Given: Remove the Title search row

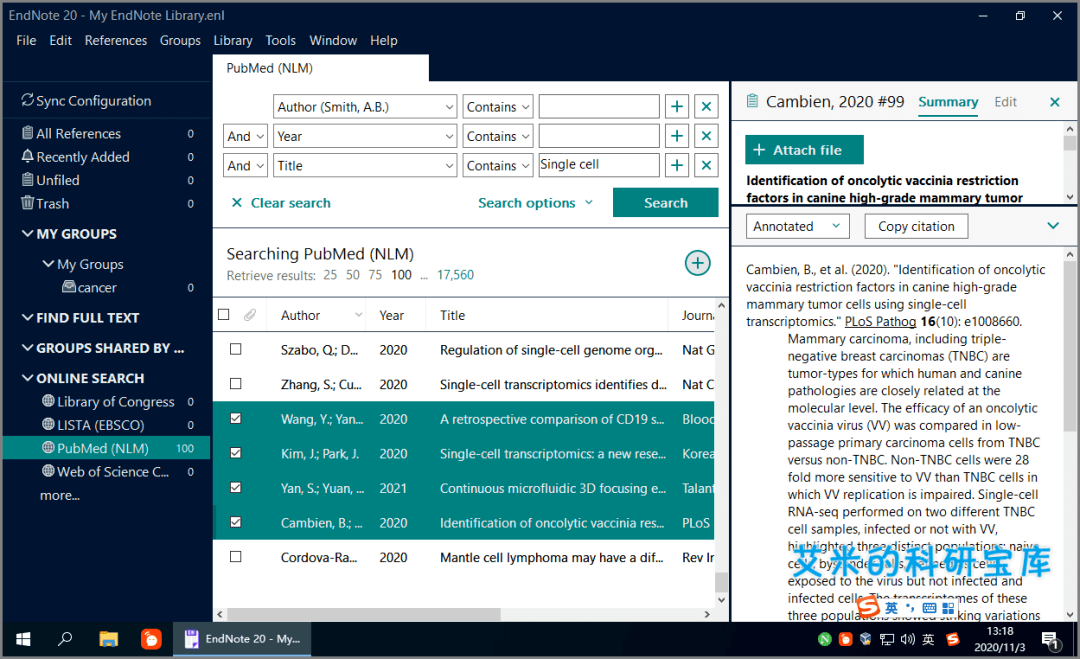Looking at the screenshot, I should point(707,165).
